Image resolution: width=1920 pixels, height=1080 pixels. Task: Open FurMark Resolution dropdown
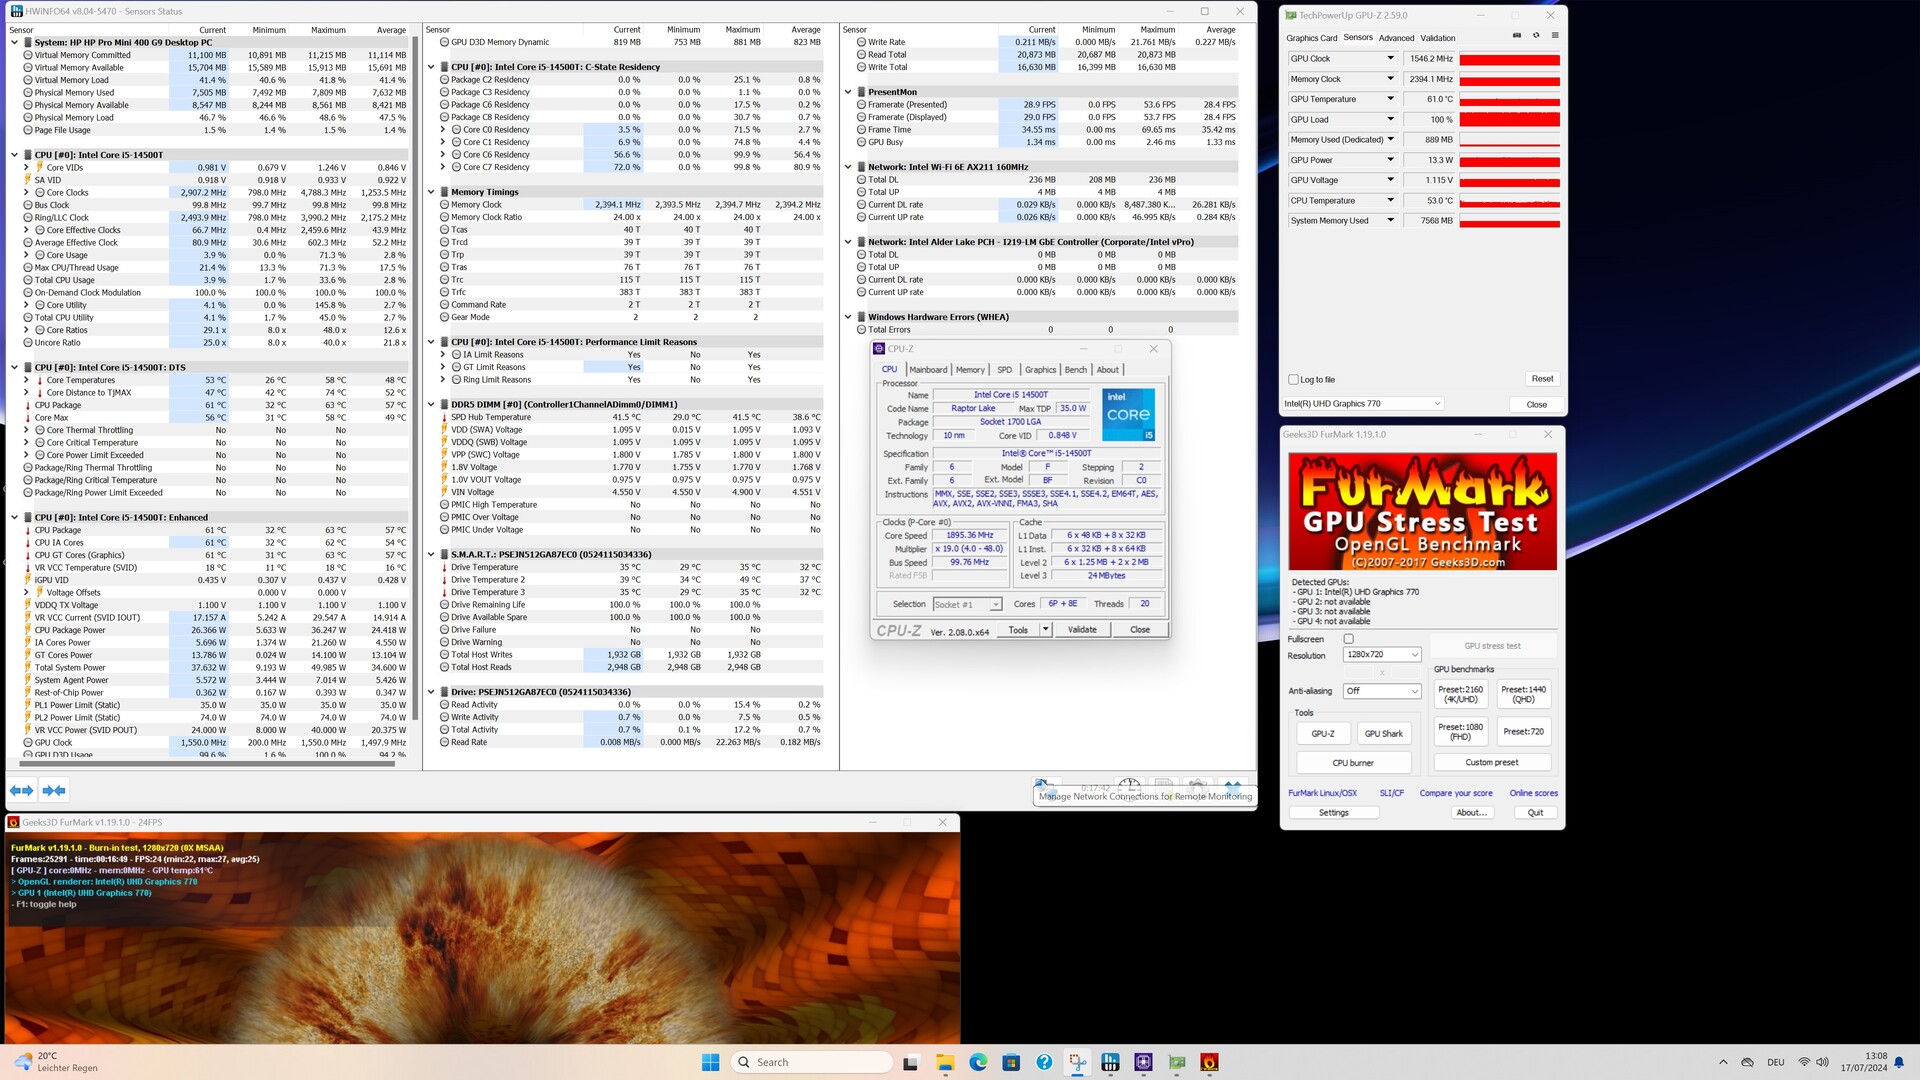pyautogui.click(x=1382, y=655)
